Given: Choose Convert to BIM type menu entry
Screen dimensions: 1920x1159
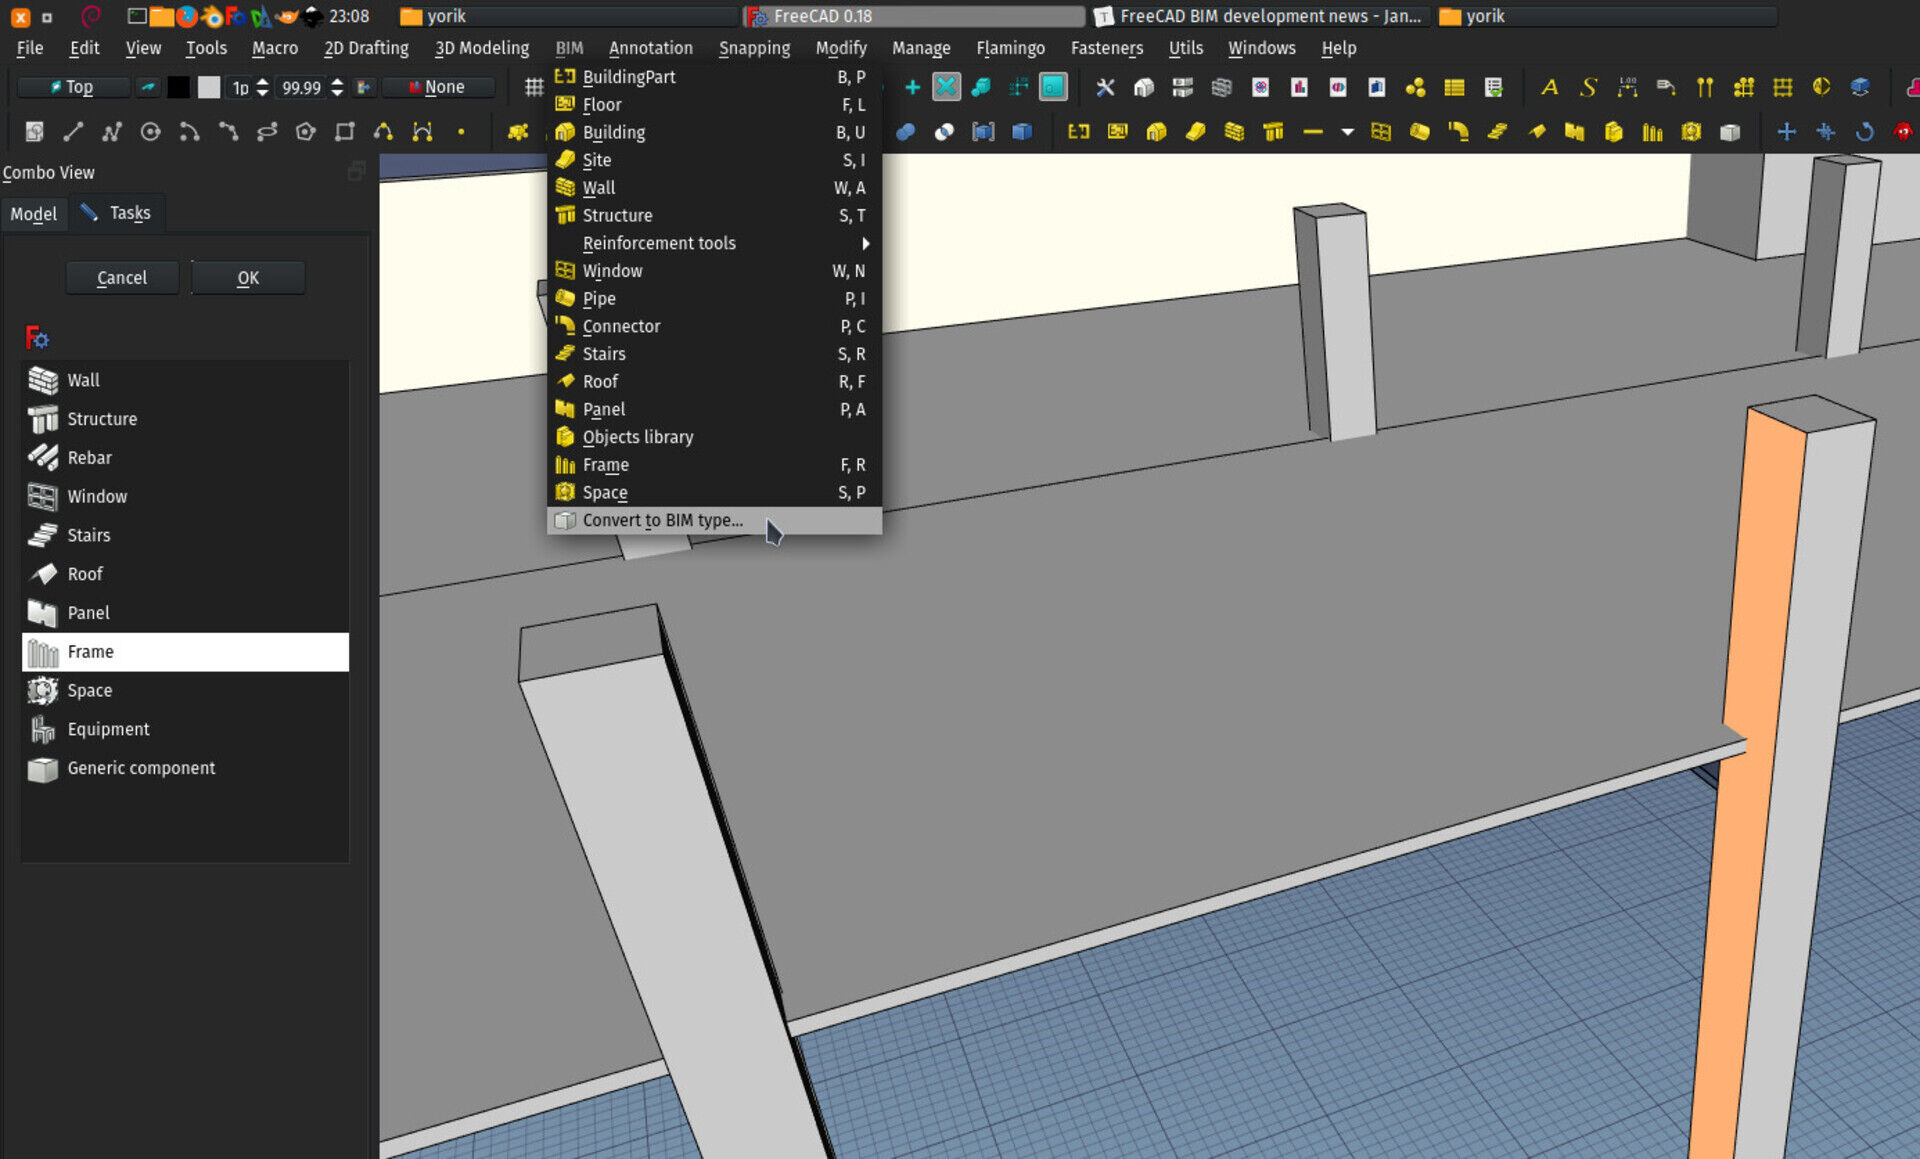Looking at the screenshot, I should [x=662, y=520].
